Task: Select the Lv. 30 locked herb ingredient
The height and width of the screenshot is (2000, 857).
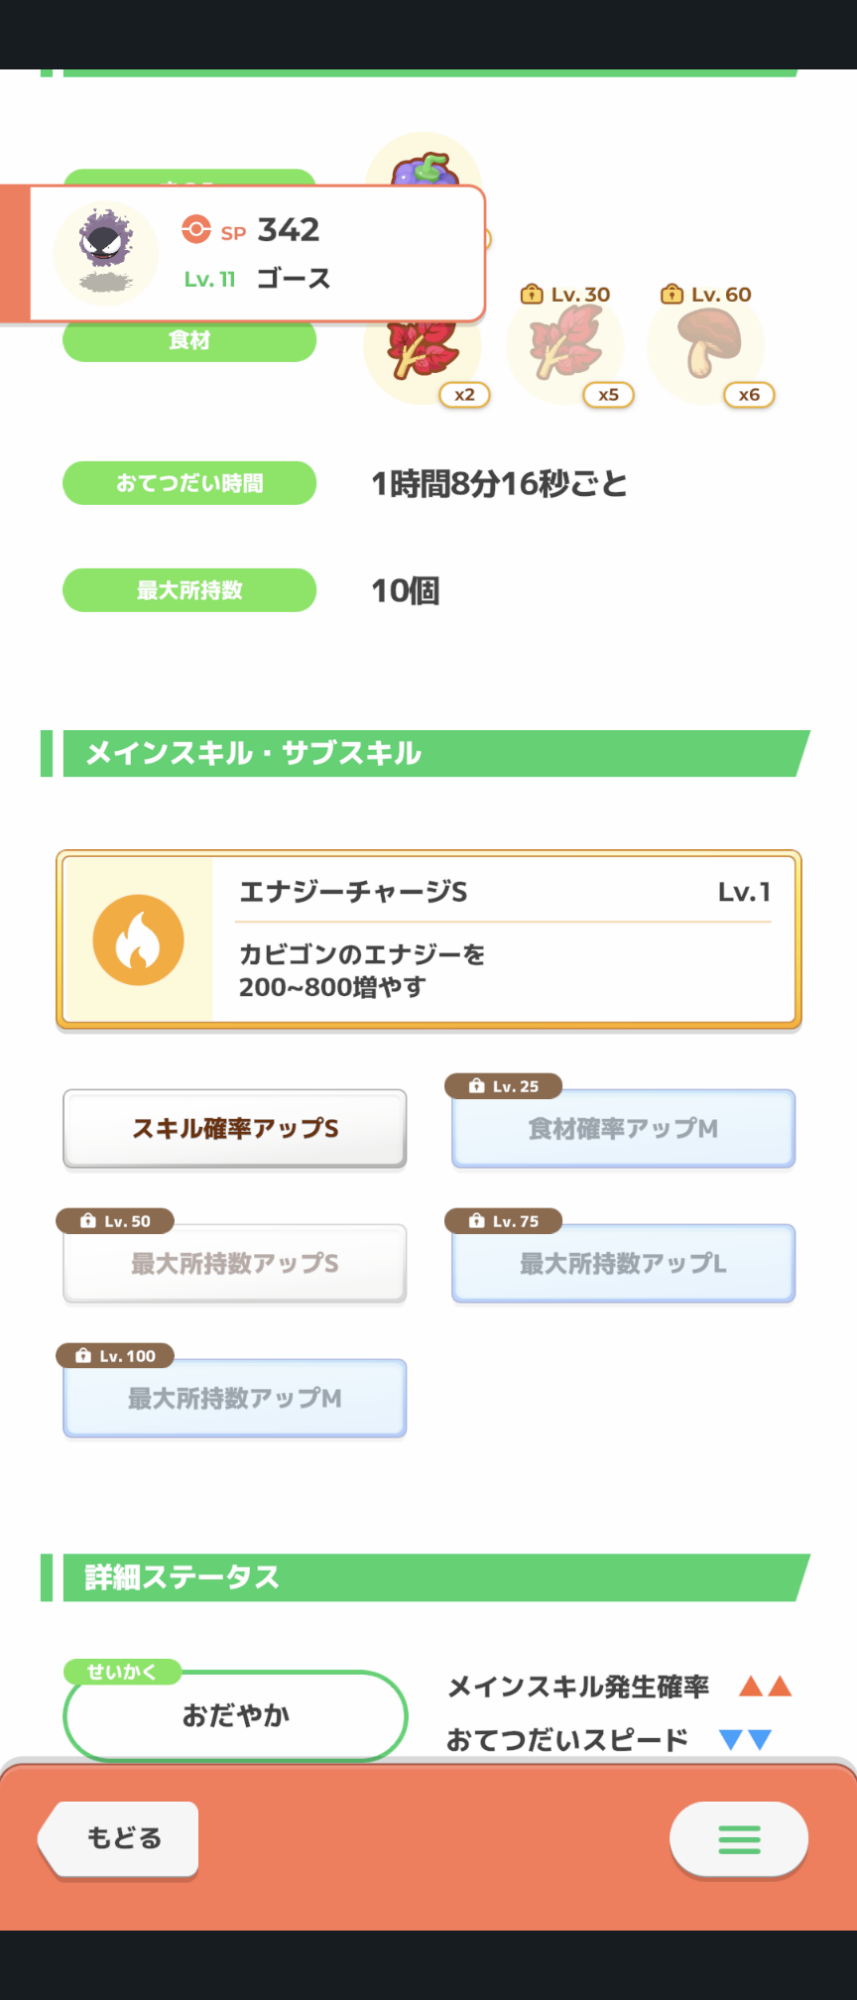Action: (566, 345)
